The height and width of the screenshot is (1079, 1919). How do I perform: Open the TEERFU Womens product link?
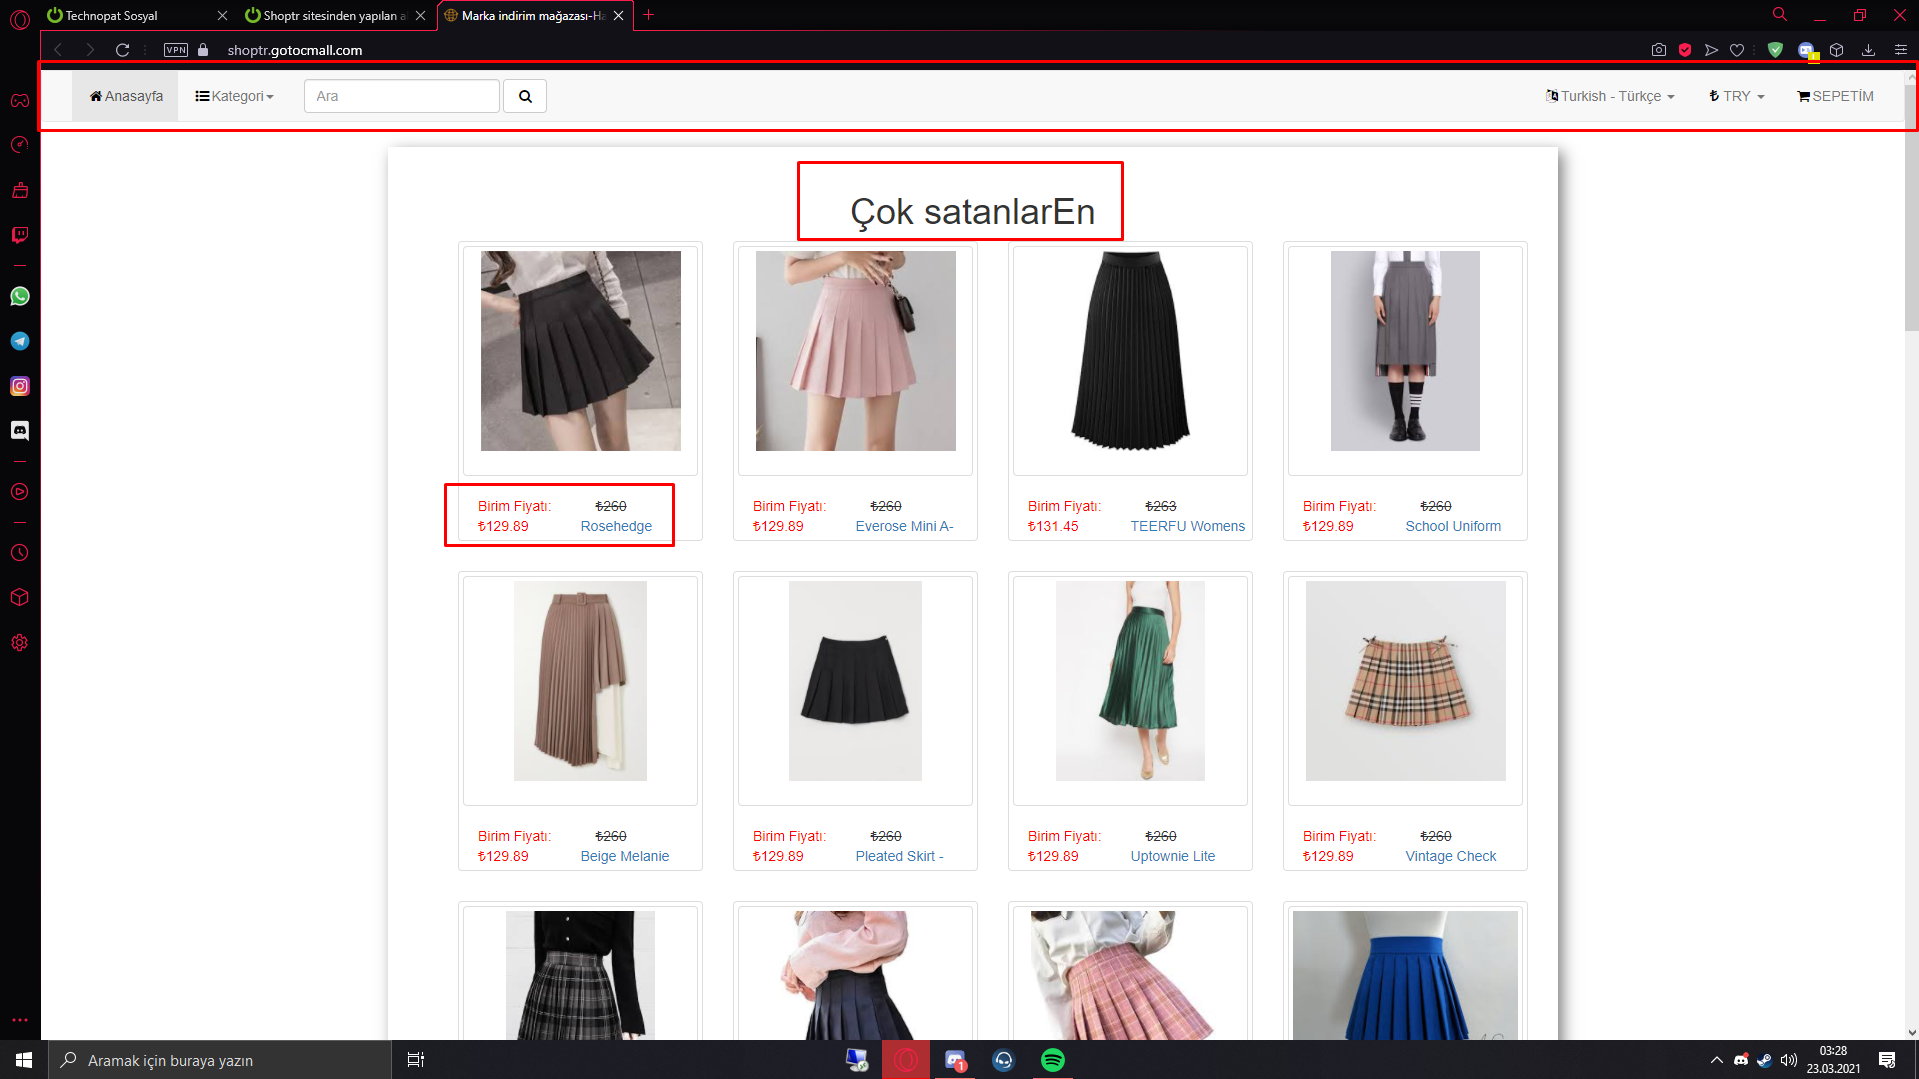click(x=1188, y=526)
